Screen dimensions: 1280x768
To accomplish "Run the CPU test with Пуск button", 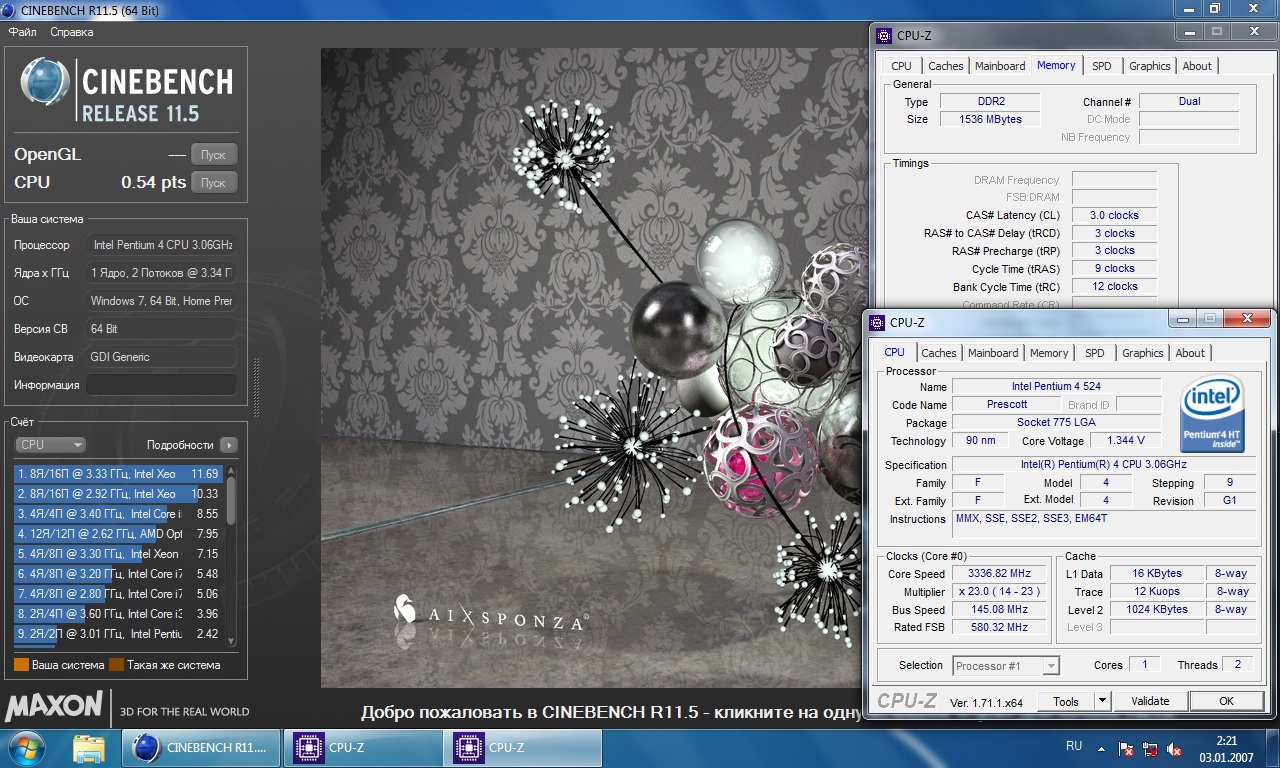I will (x=213, y=183).
